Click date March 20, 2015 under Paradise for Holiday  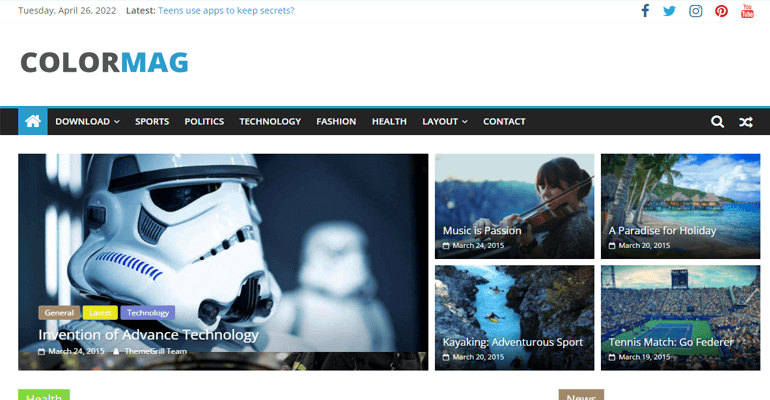click(x=644, y=245)
